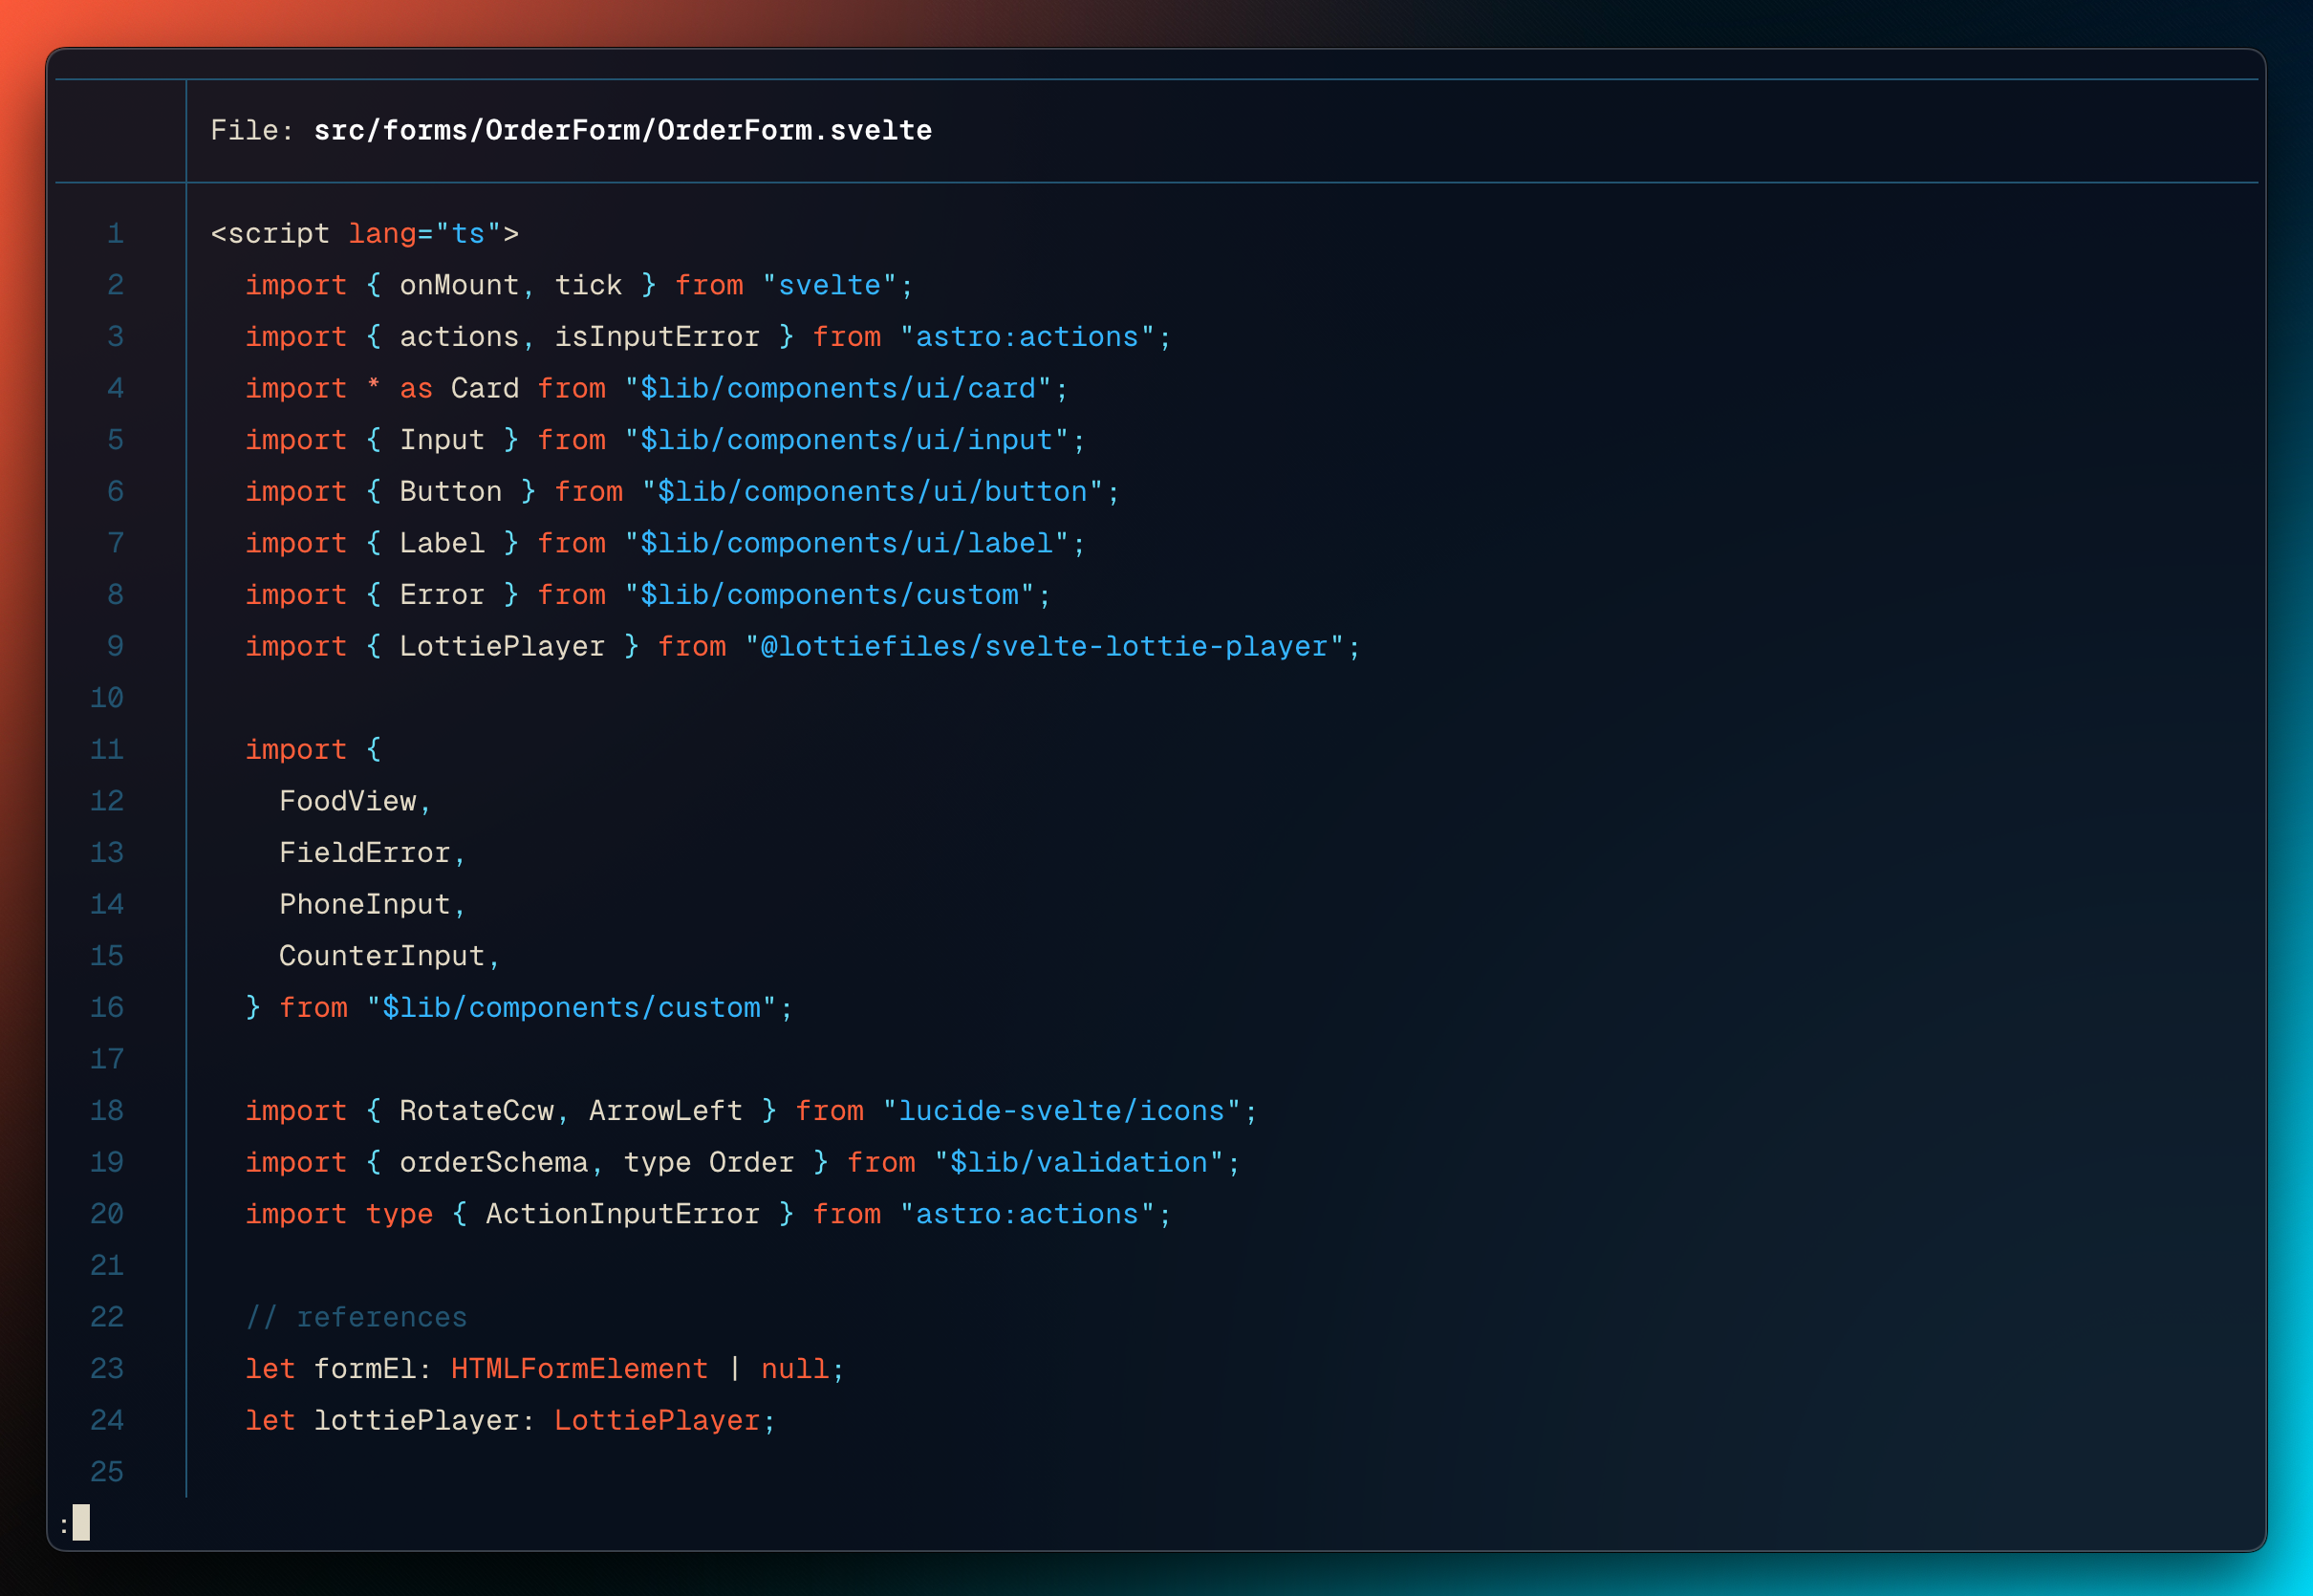Screen dimensions: 2313x1596
Task: Click the file path src/forms/OrderForm/OrderForm.svelte
Action: [x=623, y=131]
